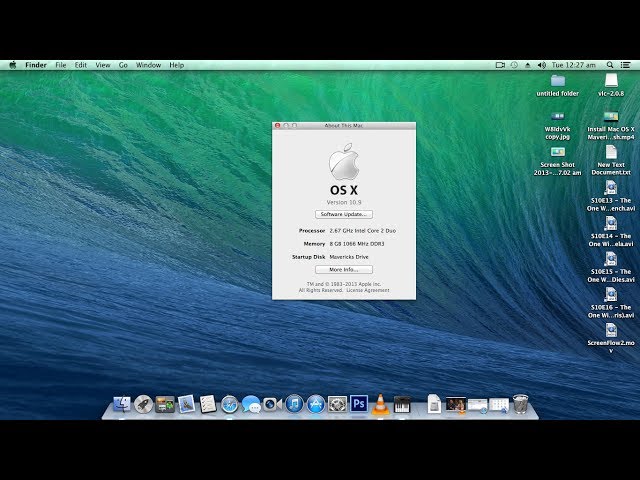Launch Safari compass icon in Dock
Screen dimensions: 640x480
[229, 404]
